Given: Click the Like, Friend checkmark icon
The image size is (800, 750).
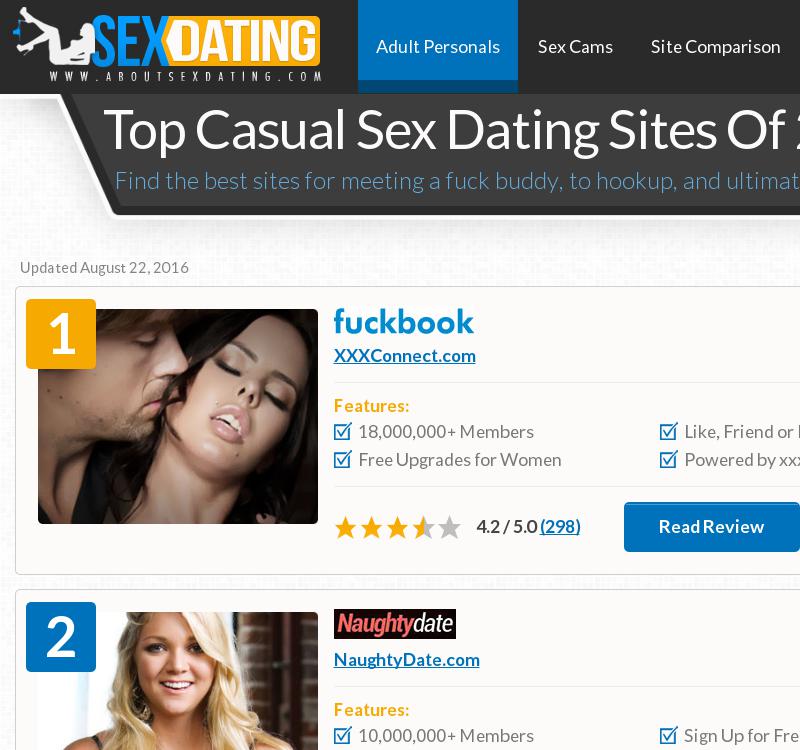Looking at the screenshot, I should pos(668,432).
